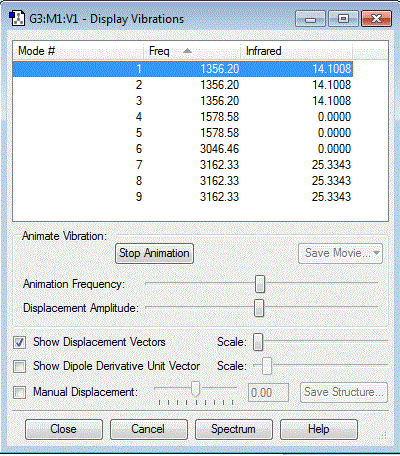Viewport: 400px width, 456px height.
Task: Minimize the Display Vibrations window
Action: pyautogui.click(x=310, y=19)
